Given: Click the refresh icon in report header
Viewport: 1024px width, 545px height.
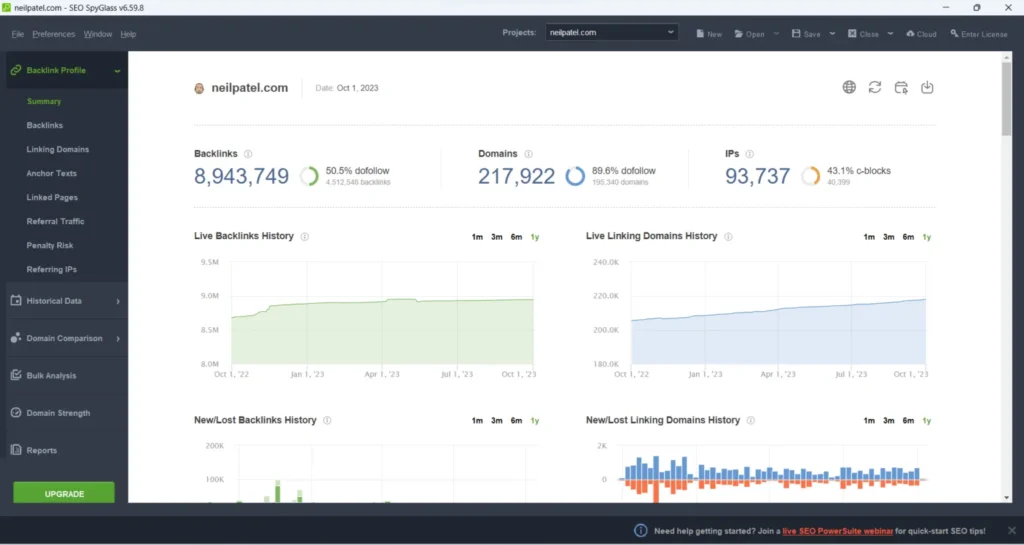Looking at the screenshot, I should pyautogui.click(x=875, y=88).
